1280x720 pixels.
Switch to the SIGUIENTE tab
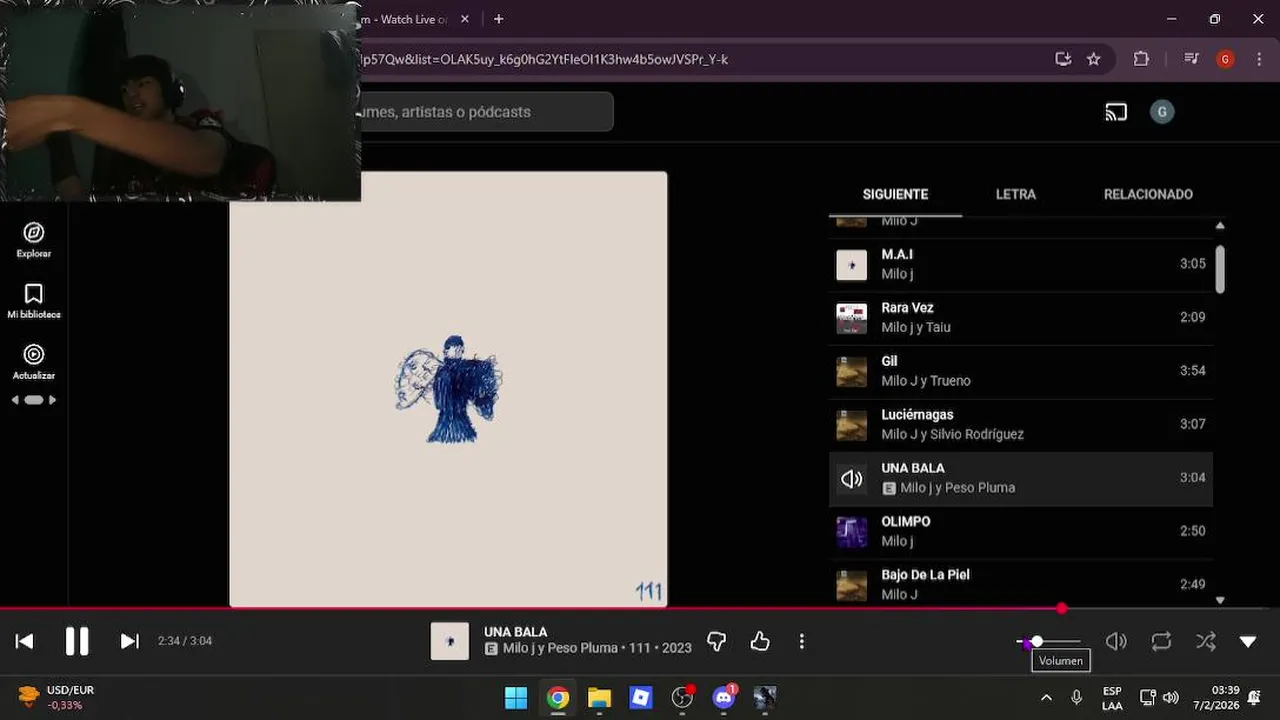pyautogui.click(x=895, y=194)
